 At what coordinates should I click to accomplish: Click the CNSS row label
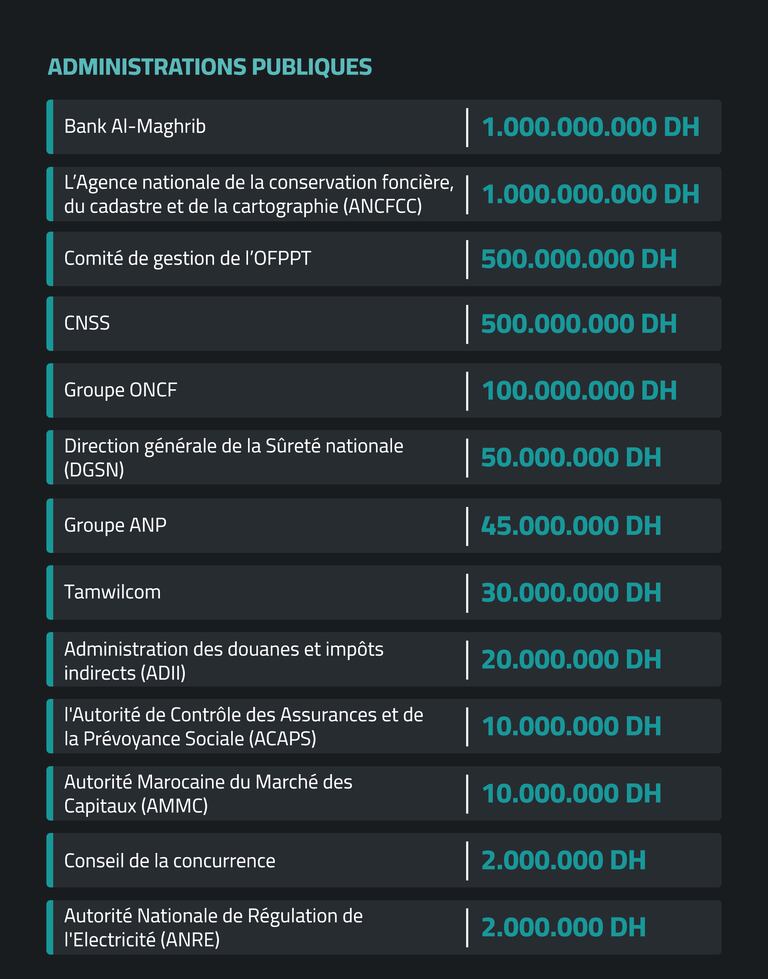pos(87,323)
